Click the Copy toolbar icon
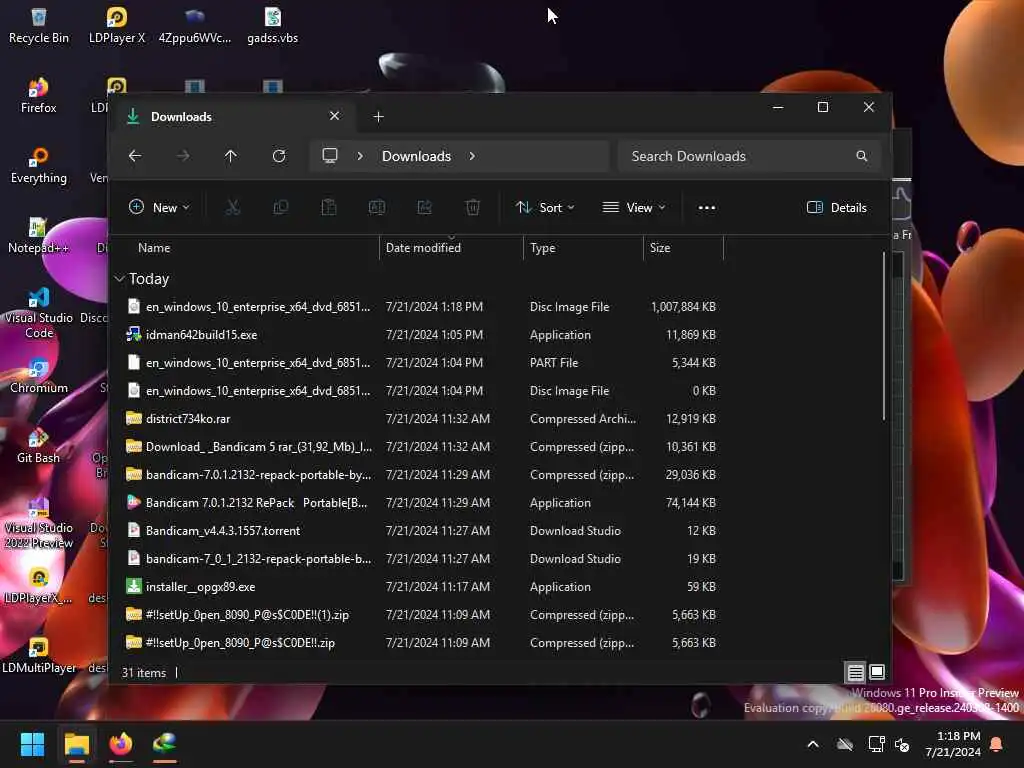1024x768 pixels. pos(281,208)
